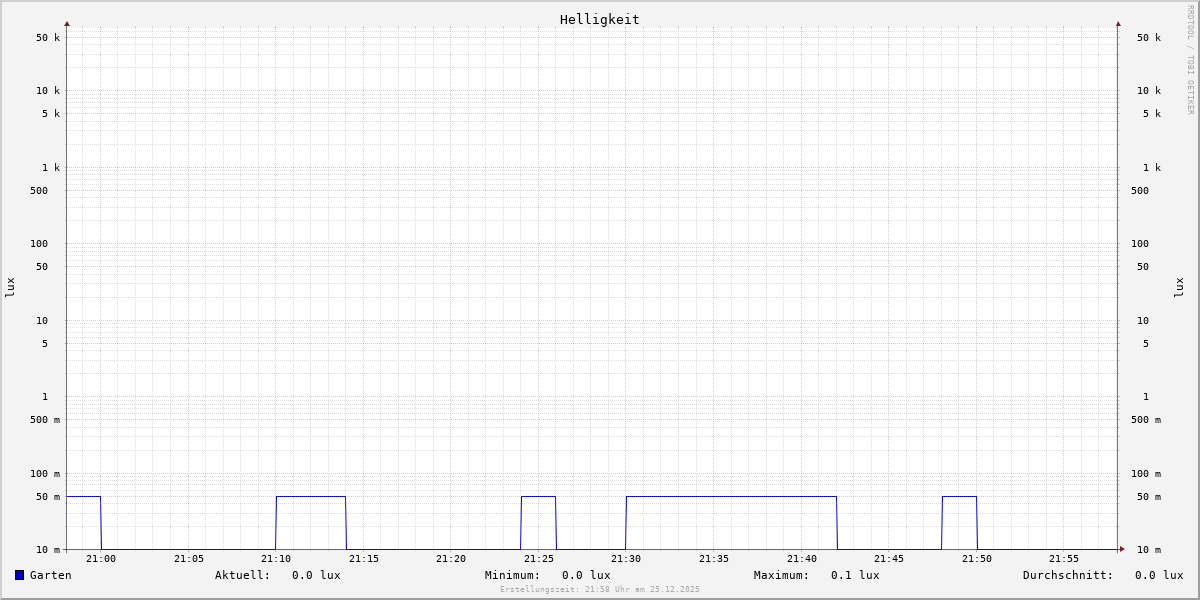This screenshot has height=600, width=1200.
Task: Click the 21:10 time axis label
Action: (276, 559)
